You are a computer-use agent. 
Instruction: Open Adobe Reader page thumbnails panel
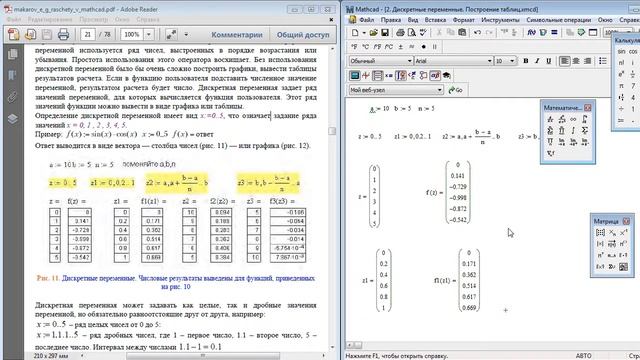coord(13,54)
